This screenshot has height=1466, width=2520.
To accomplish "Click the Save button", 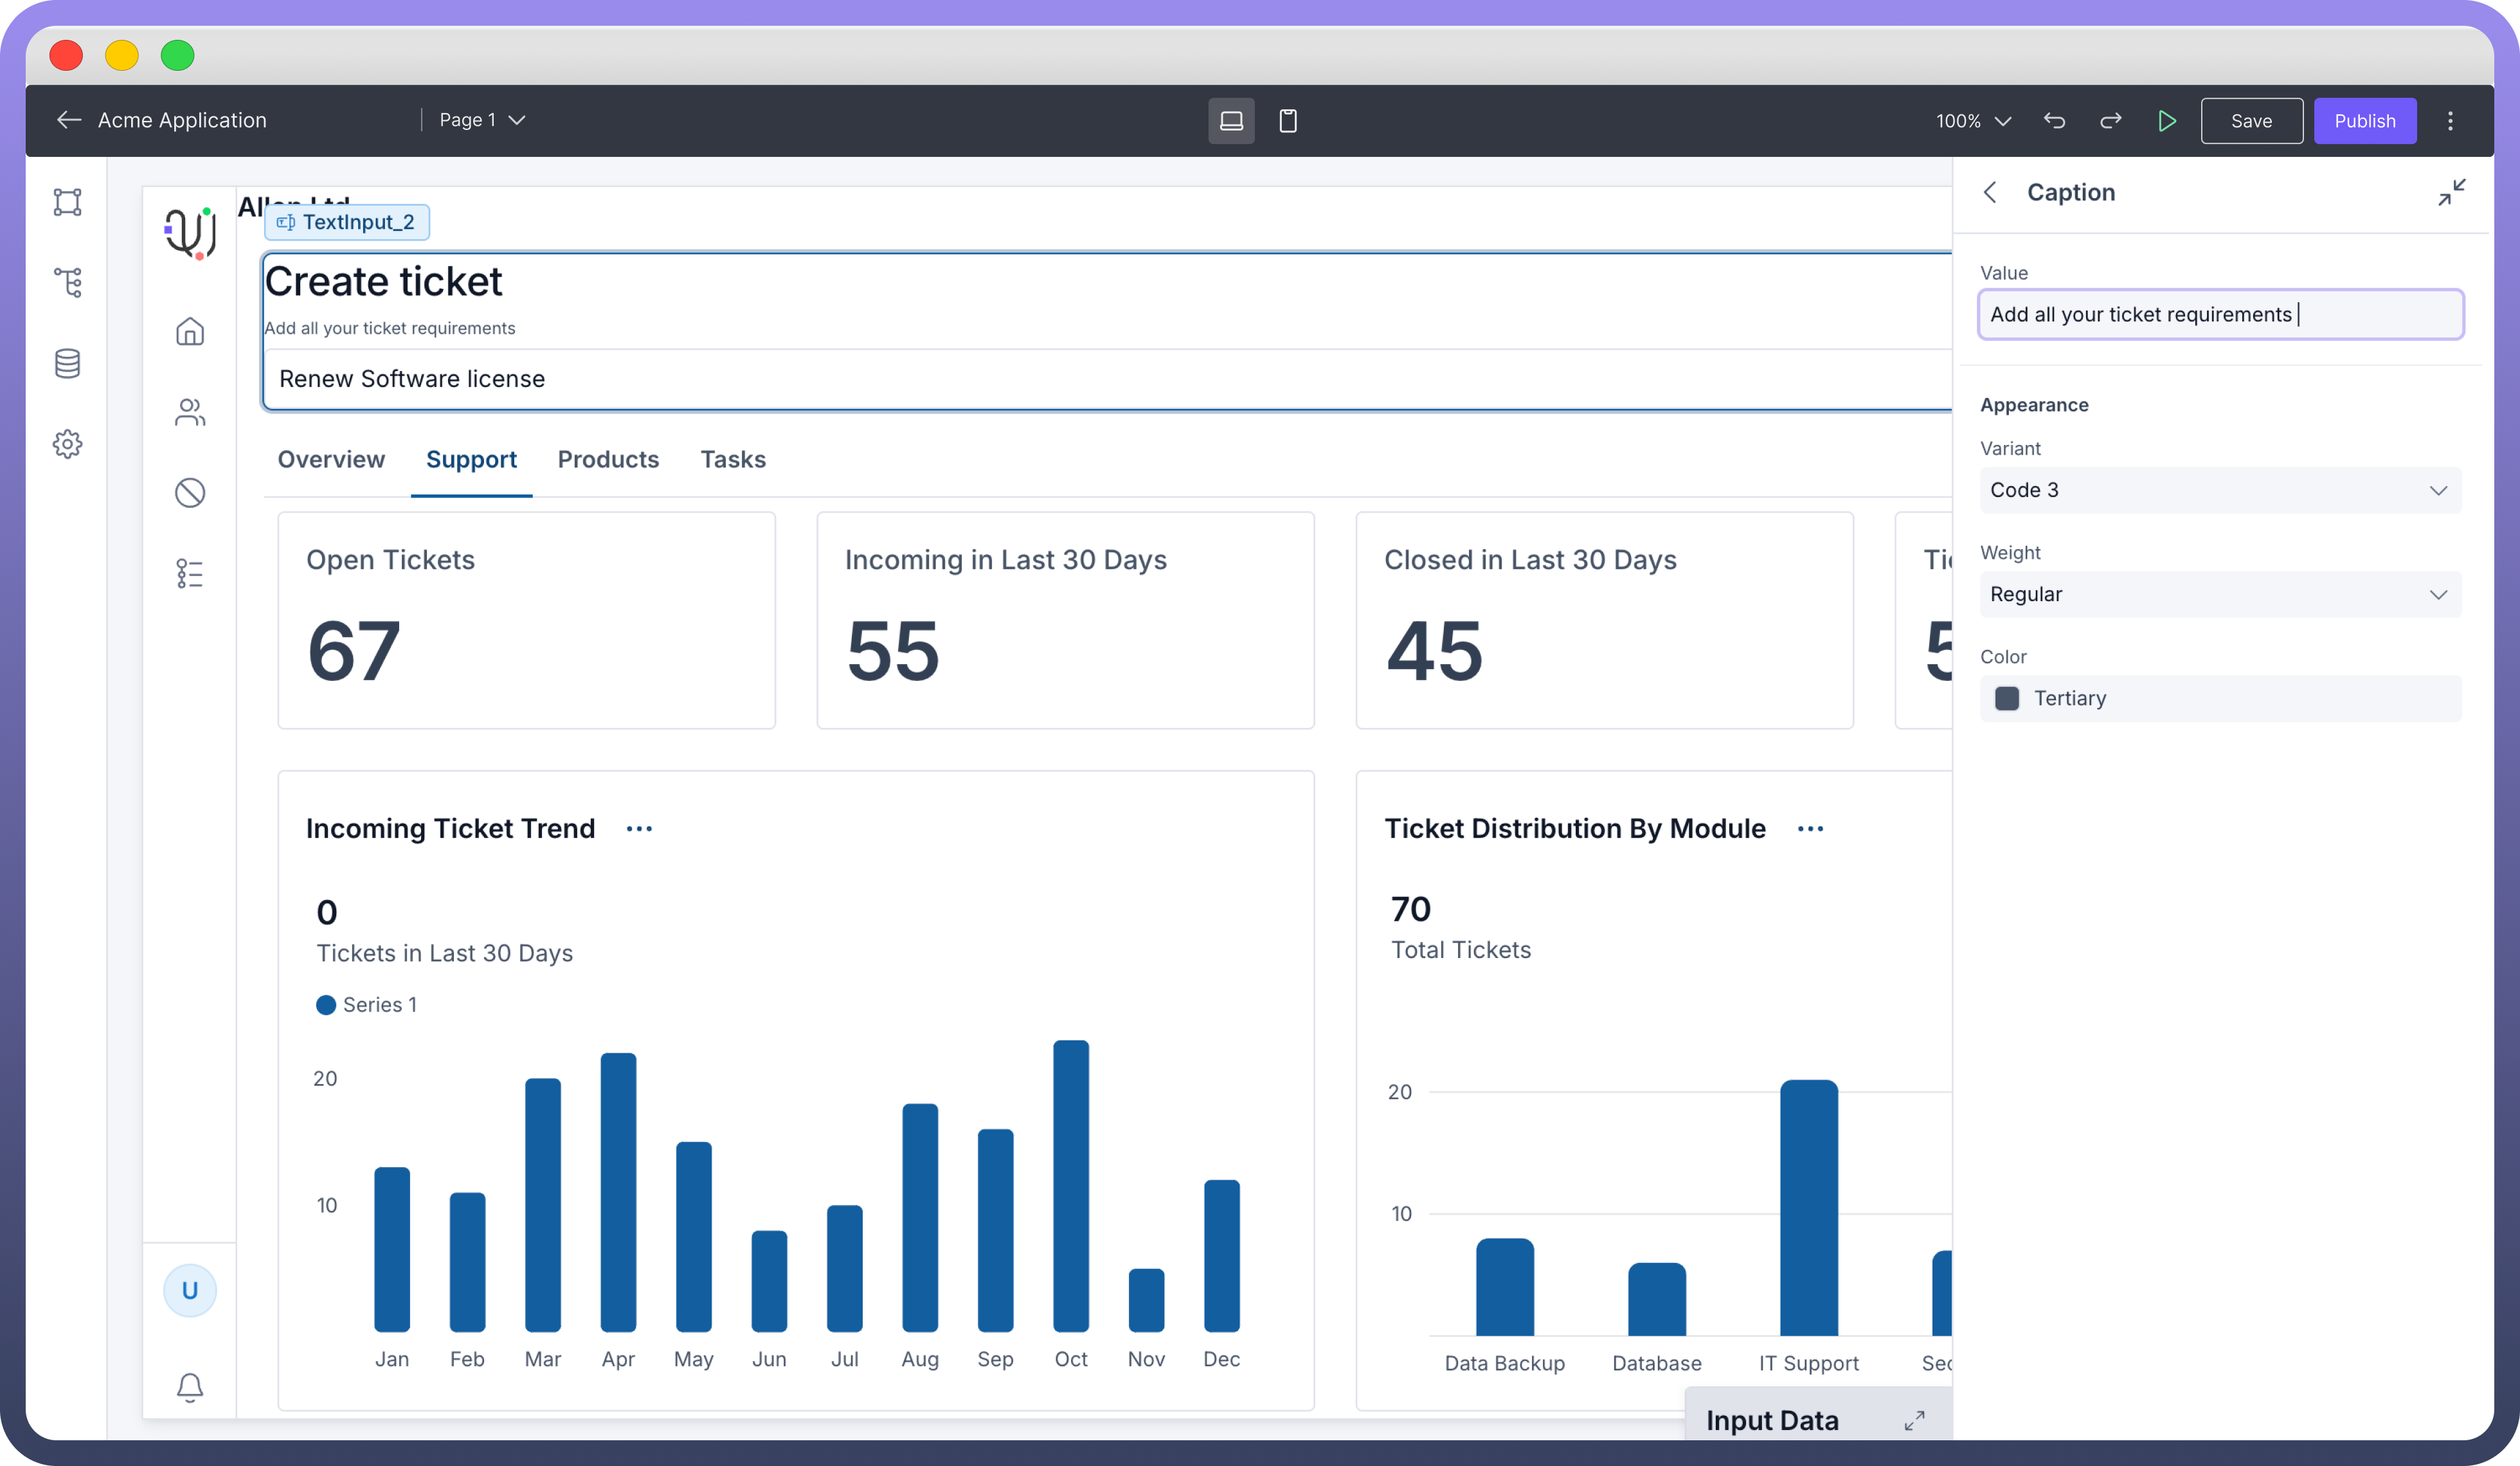I will click(x=2251, y=121).
